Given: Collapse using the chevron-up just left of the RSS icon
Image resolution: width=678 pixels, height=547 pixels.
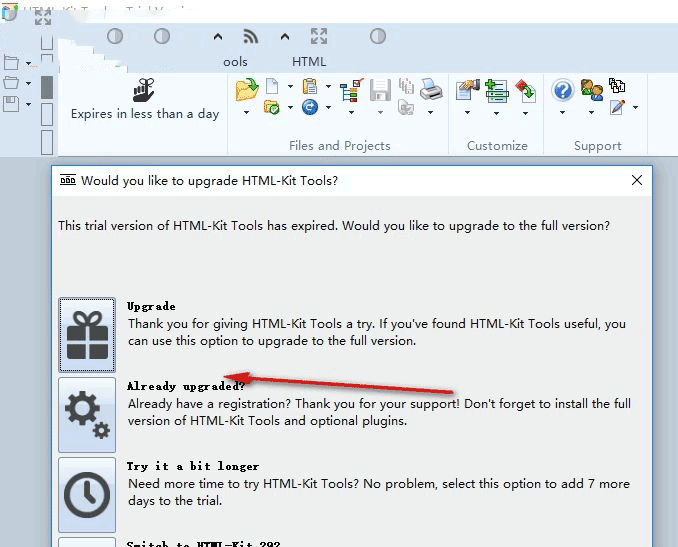Looking at the screenshot, I should pos(218,37).
